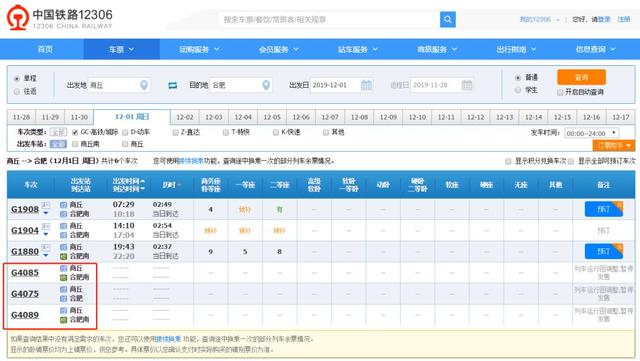Select all train types button
Screen dimensions: 640x361
coord(58,132)
